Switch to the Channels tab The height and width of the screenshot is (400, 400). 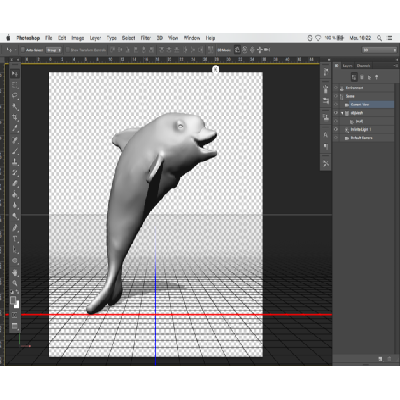click(363, 66)
